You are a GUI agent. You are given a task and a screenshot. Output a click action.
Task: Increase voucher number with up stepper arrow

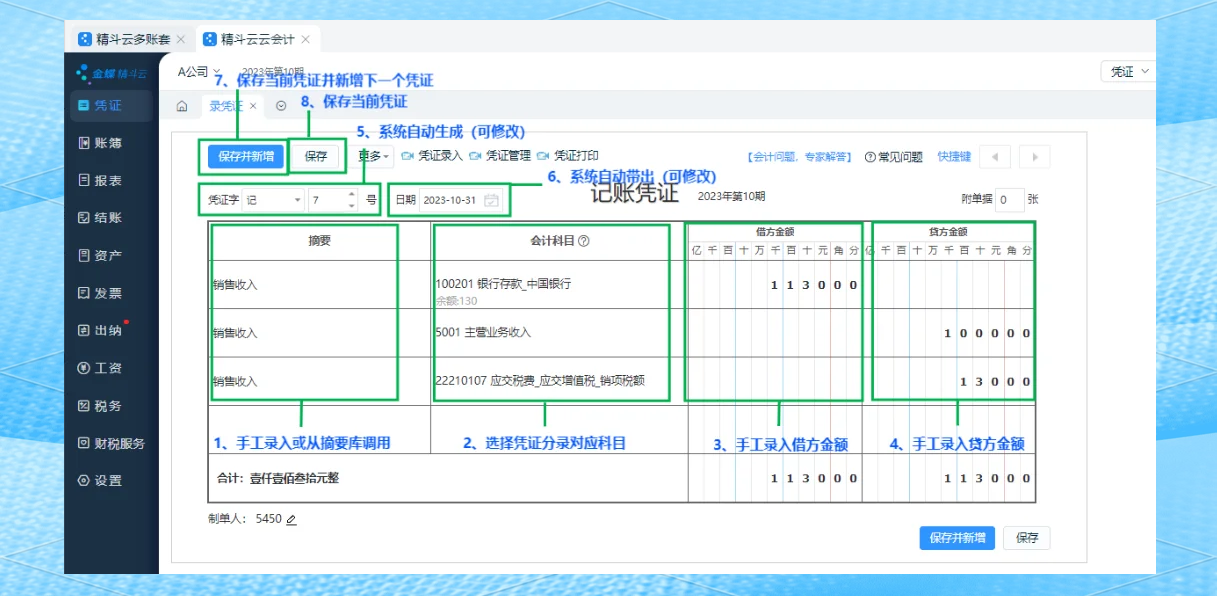point(351,192)
